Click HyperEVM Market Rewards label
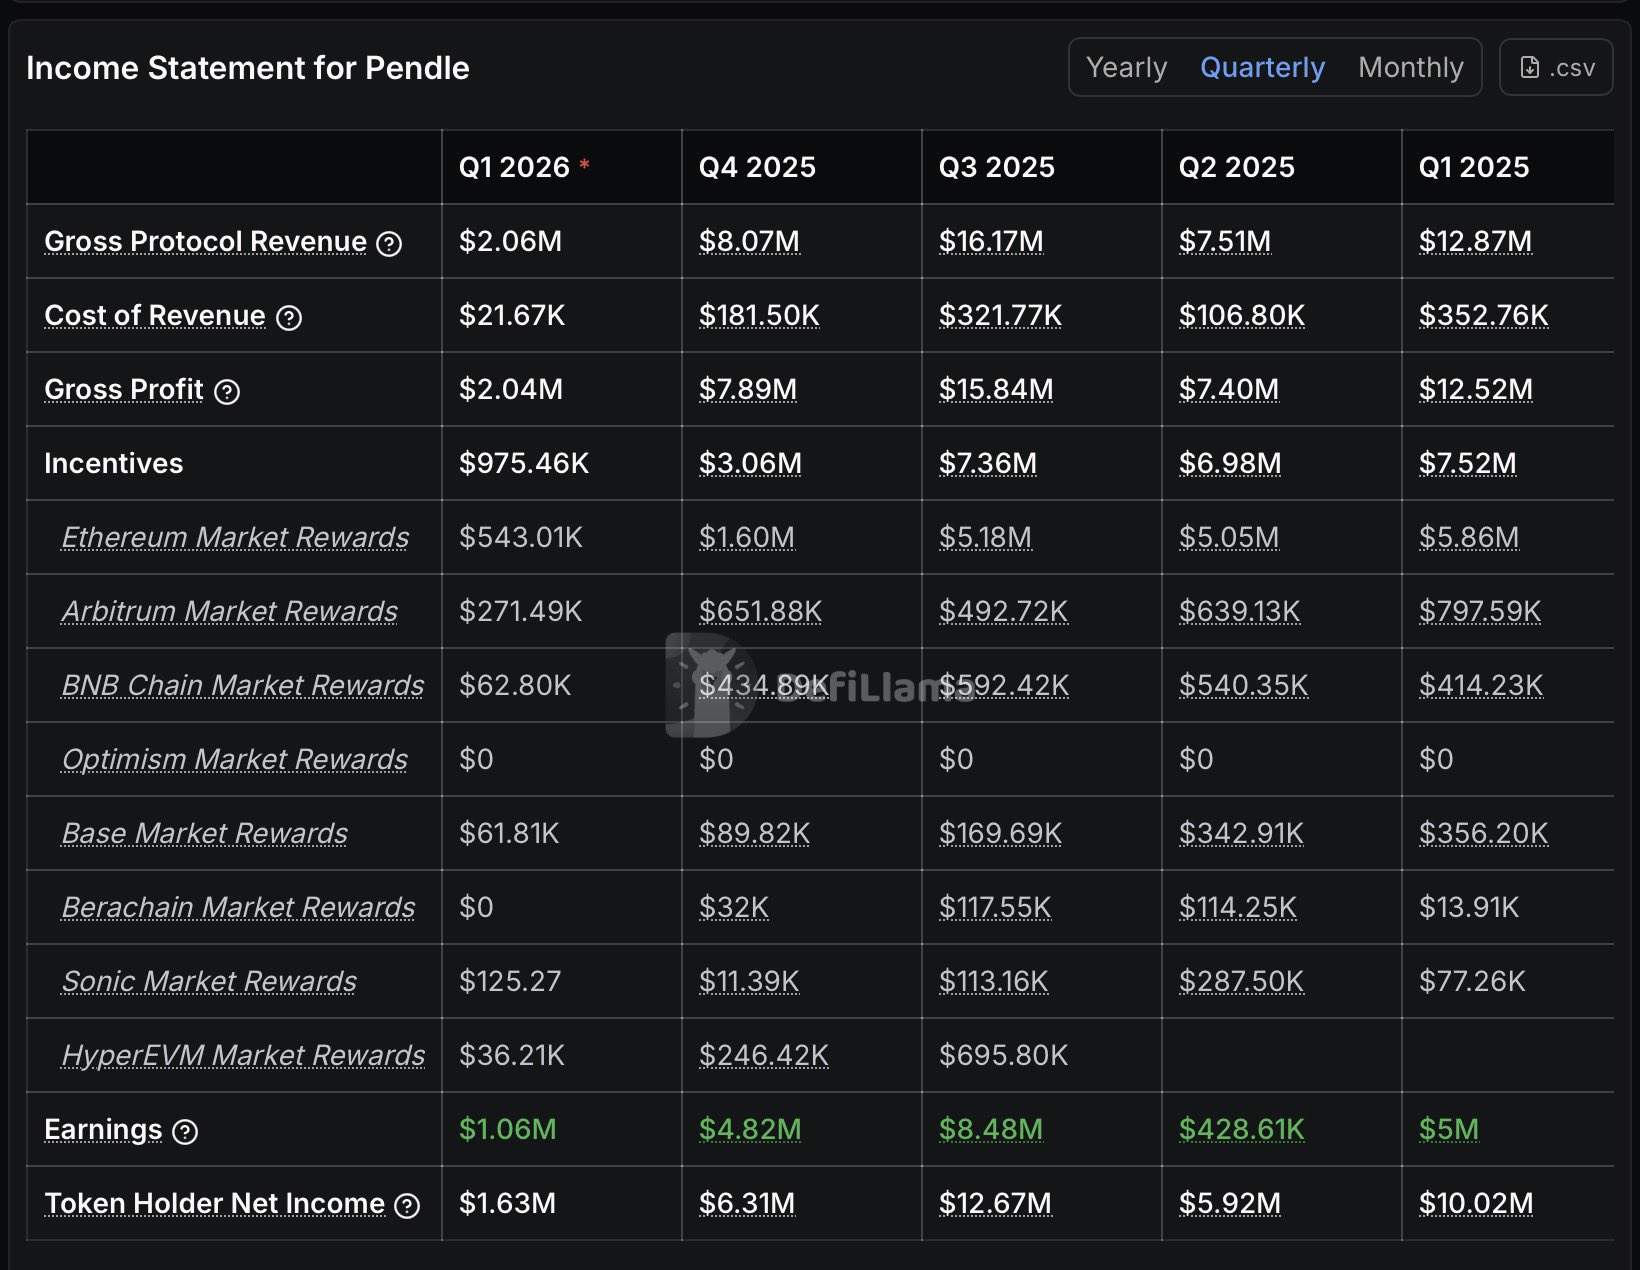 [243, 1055]
